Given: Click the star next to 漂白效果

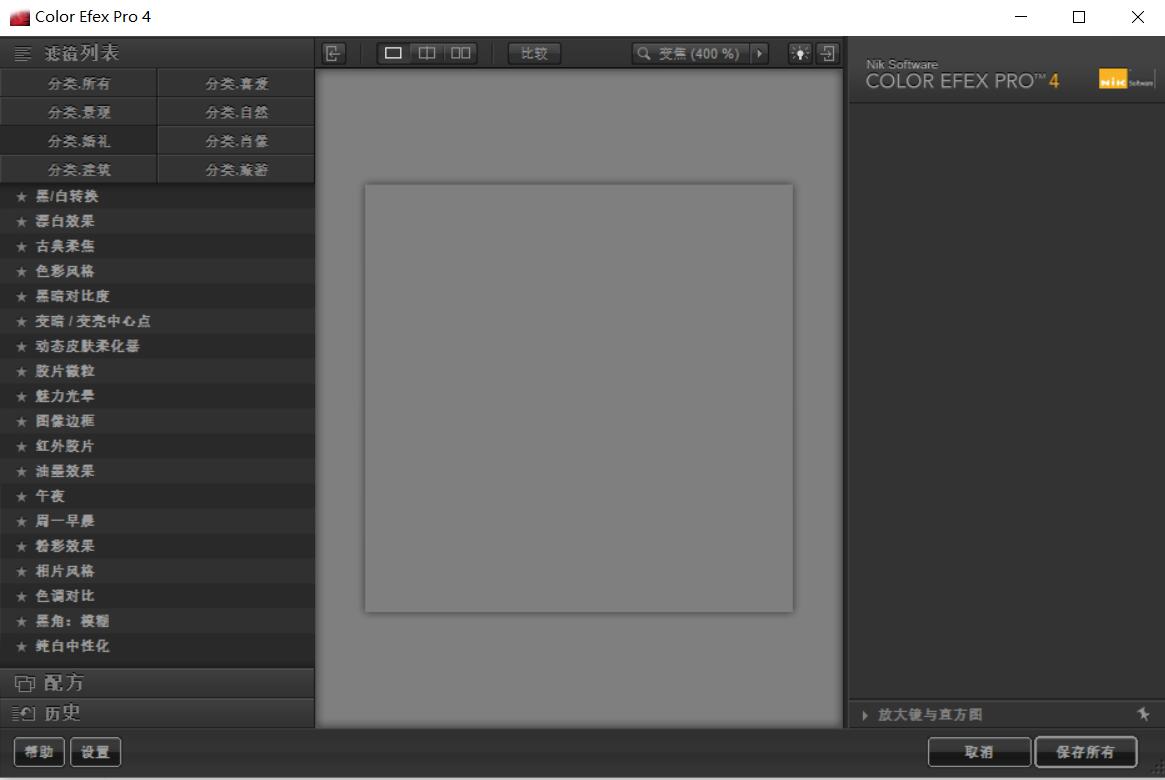Looking at the screenshot, I should click(x=22, y=221).
